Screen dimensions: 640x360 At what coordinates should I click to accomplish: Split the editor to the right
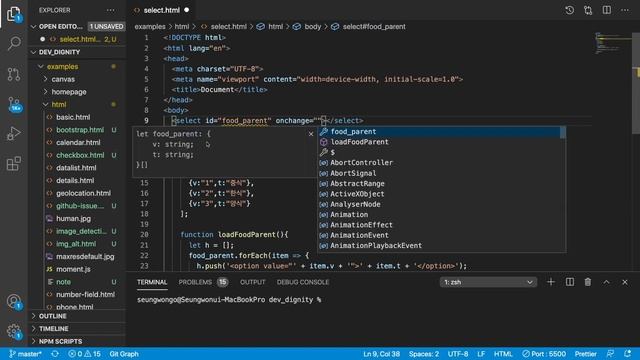(607, 10)
